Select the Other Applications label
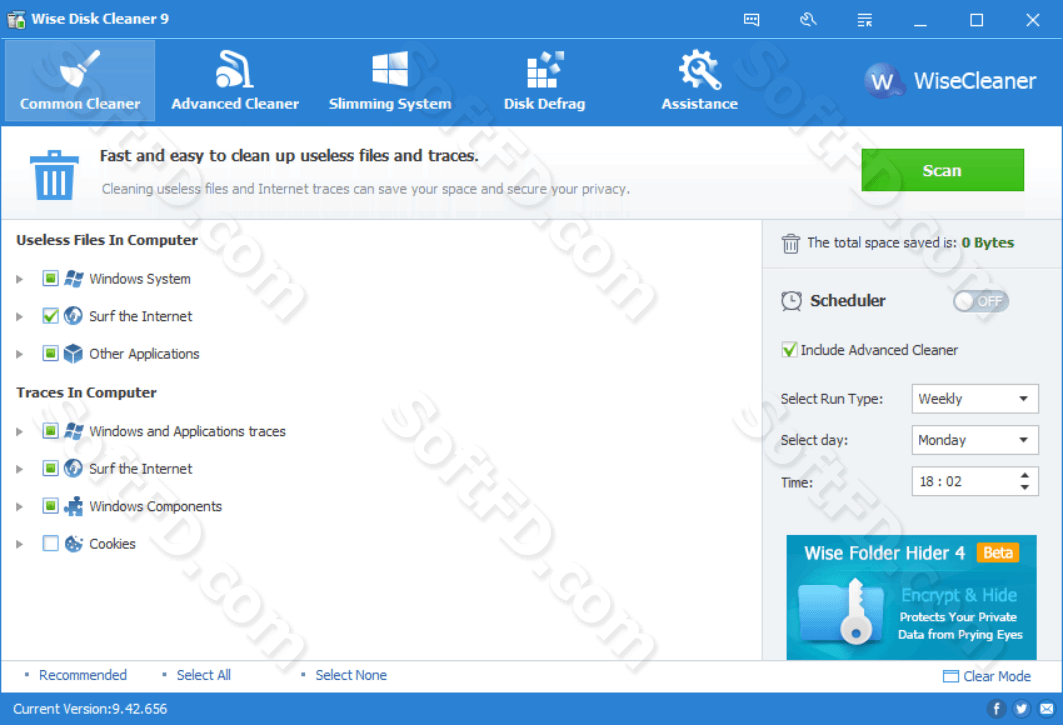This screenshot has width=1063, height=725. pyautogui.click(x=144, y=353)
